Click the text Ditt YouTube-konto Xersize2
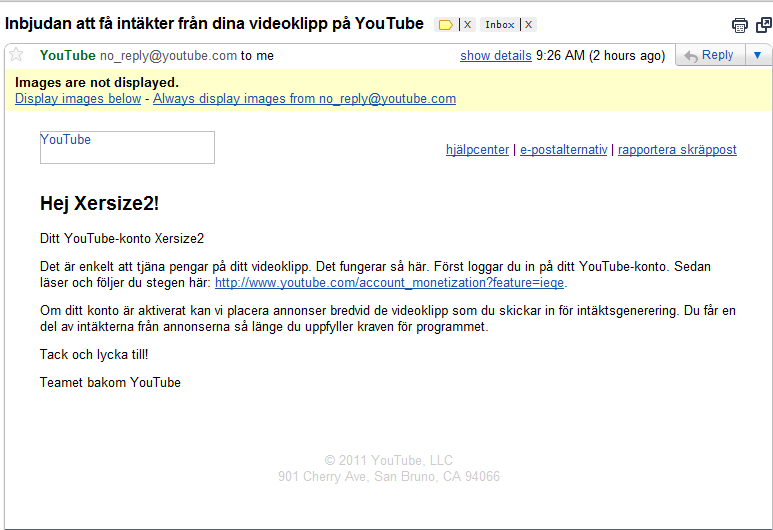773x530 pixels. (122, 239)
